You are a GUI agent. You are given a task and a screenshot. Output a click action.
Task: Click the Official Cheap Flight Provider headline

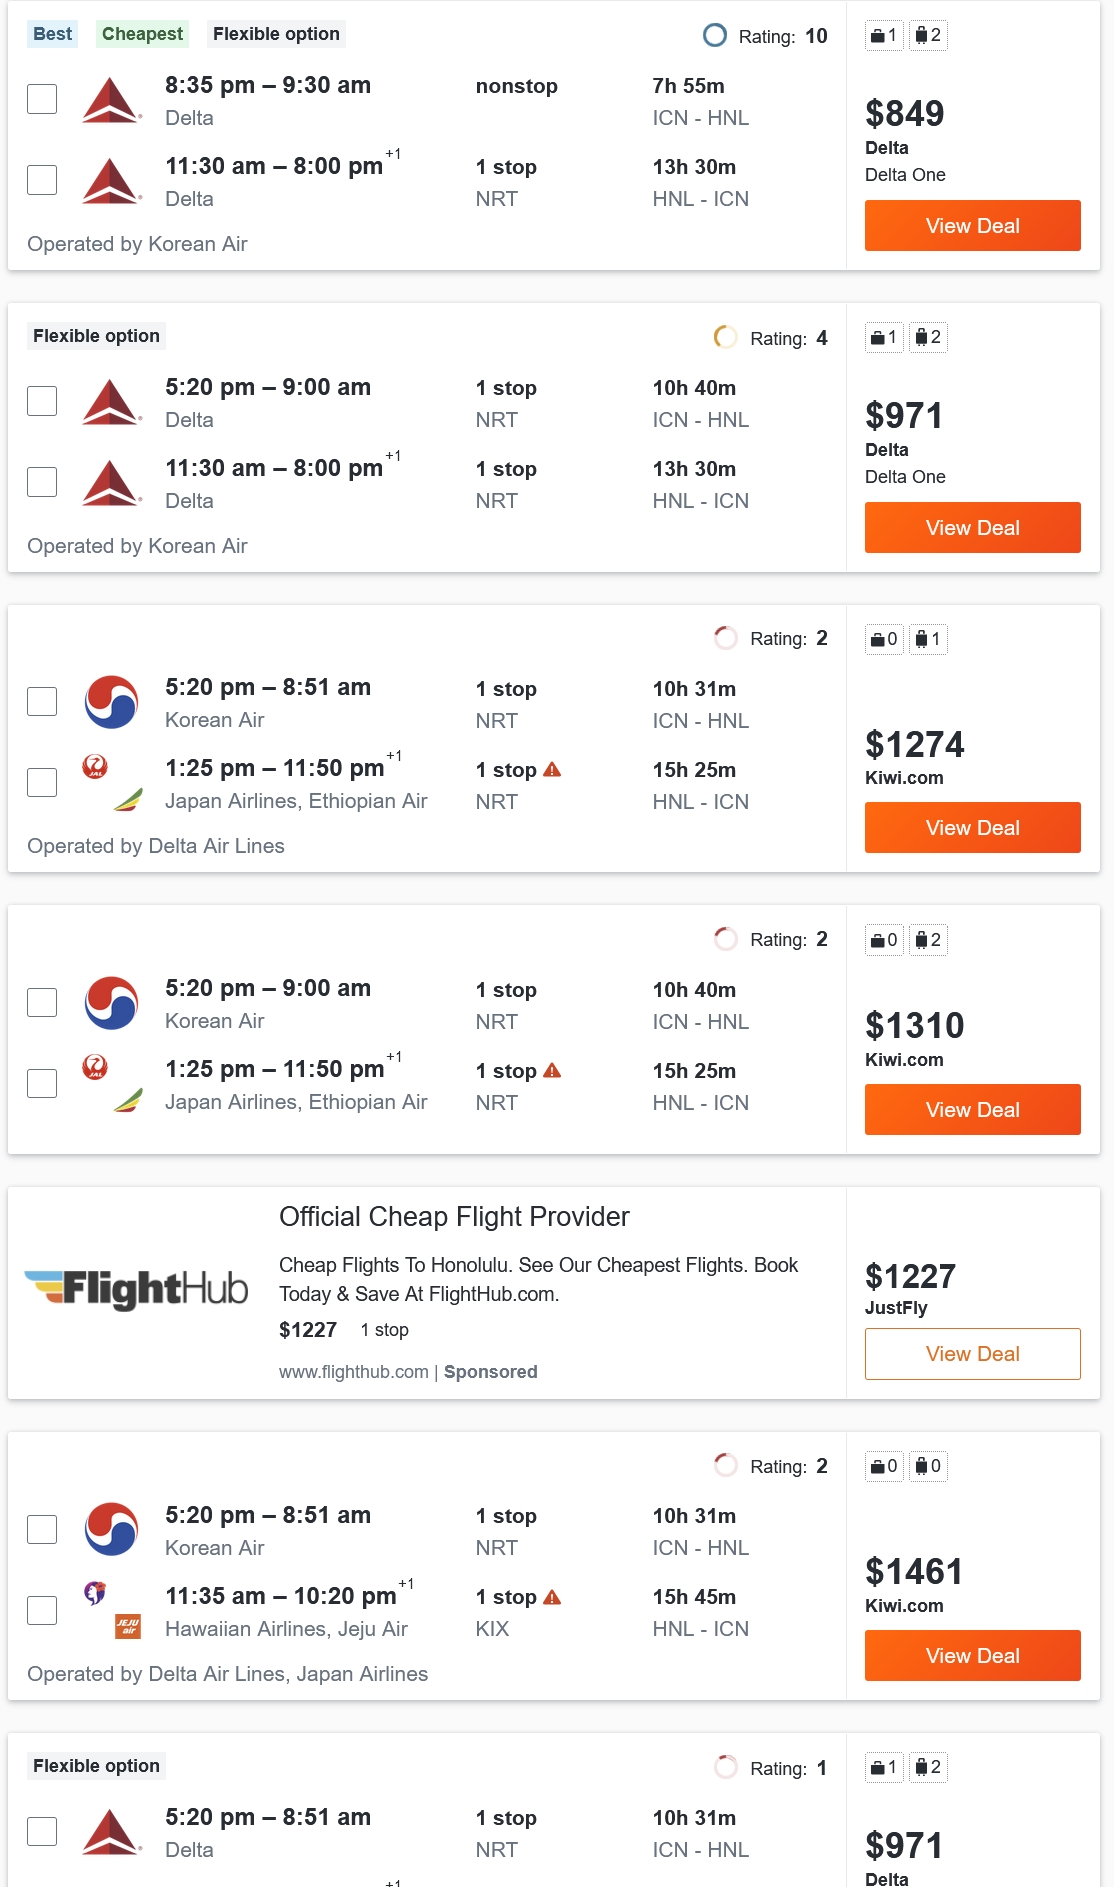[454, 1217]
